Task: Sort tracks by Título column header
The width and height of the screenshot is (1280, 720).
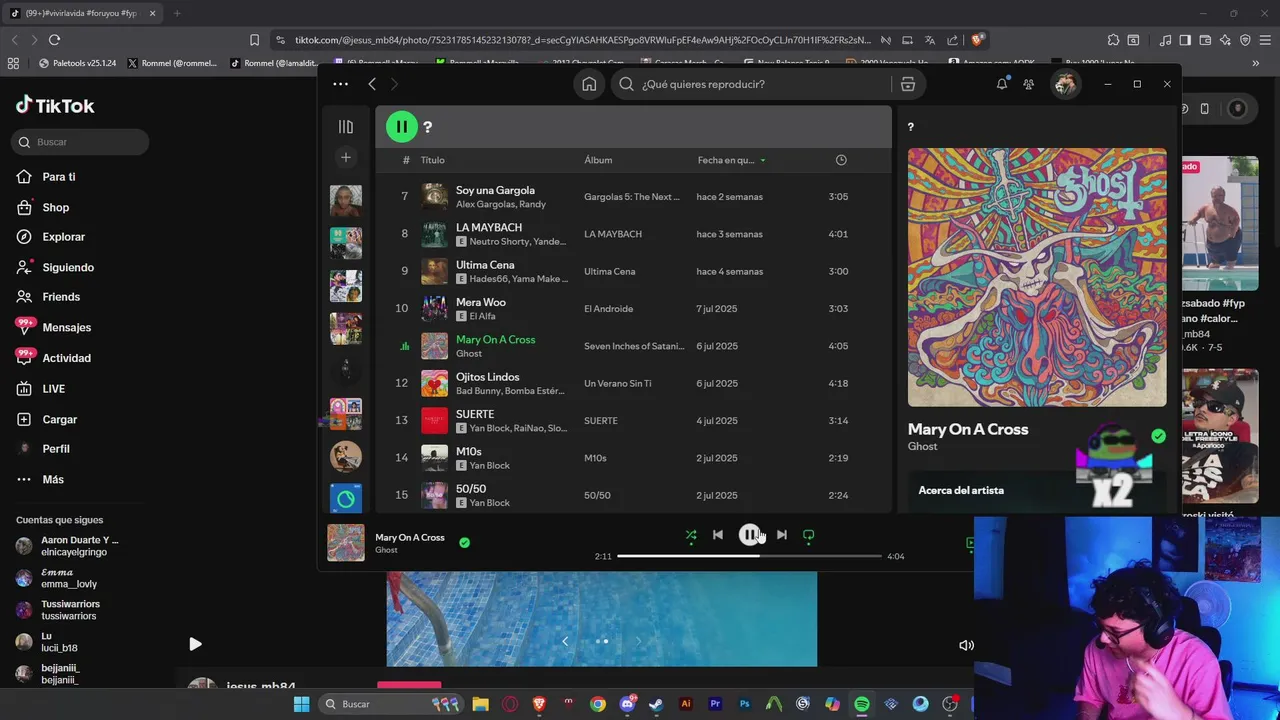Action: pyautogui.click(x=432, y=160)
